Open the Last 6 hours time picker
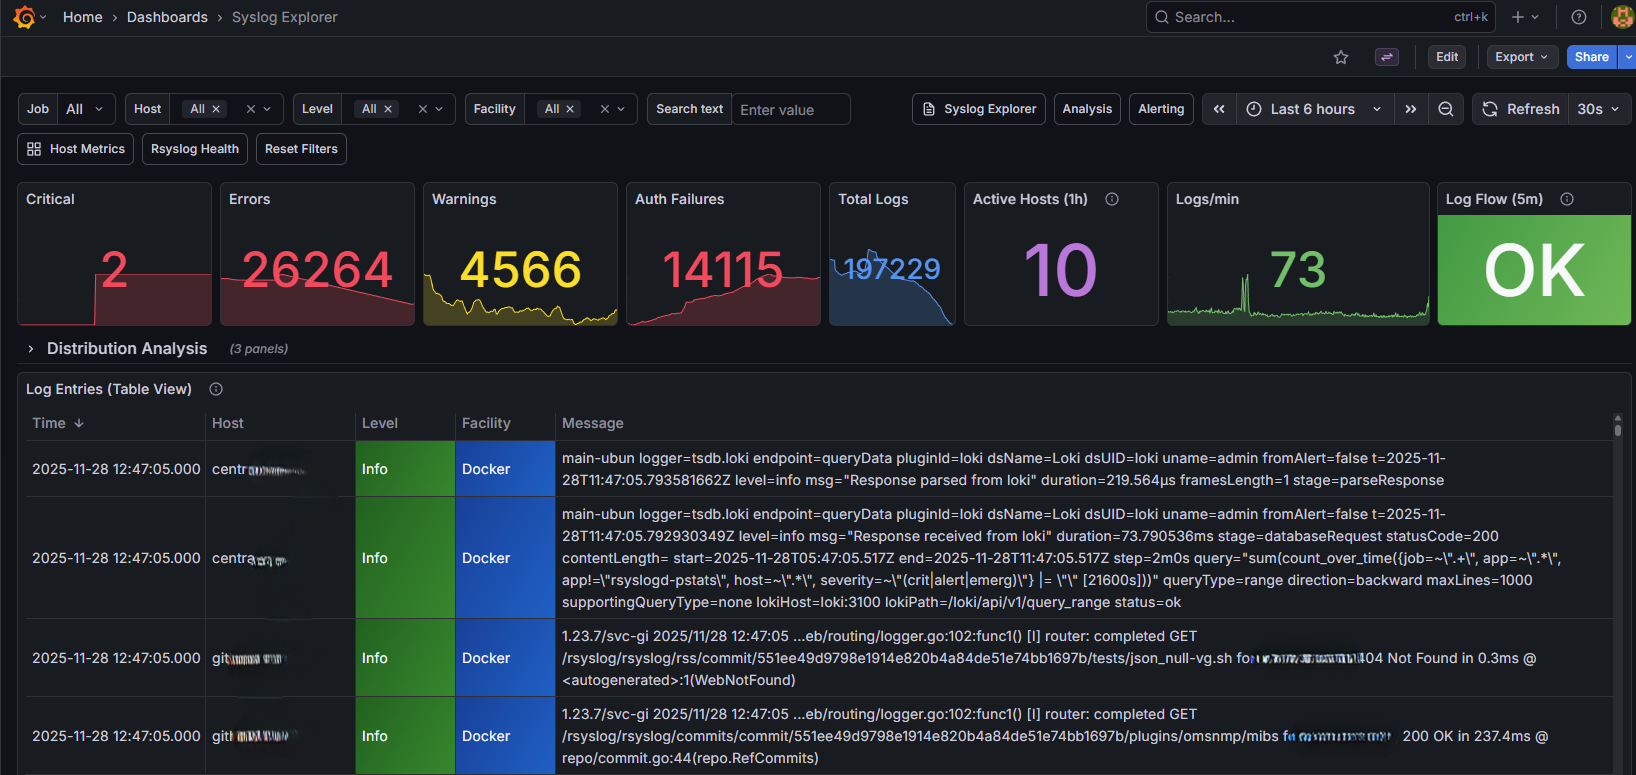1636x775 pixels. coord(1314,109)
